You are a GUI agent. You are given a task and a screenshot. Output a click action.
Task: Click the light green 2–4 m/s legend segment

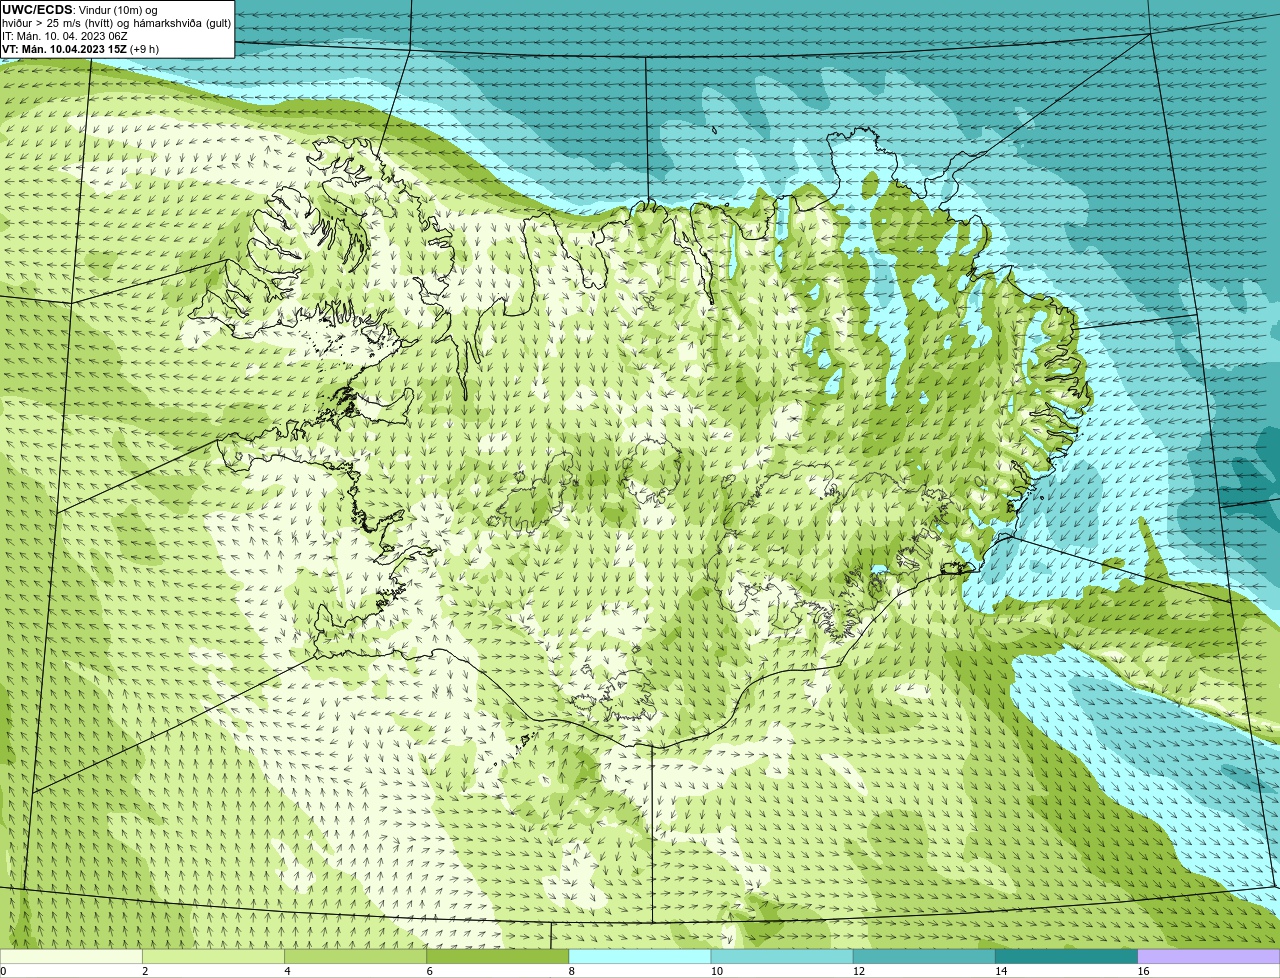(x=213, y=956)
